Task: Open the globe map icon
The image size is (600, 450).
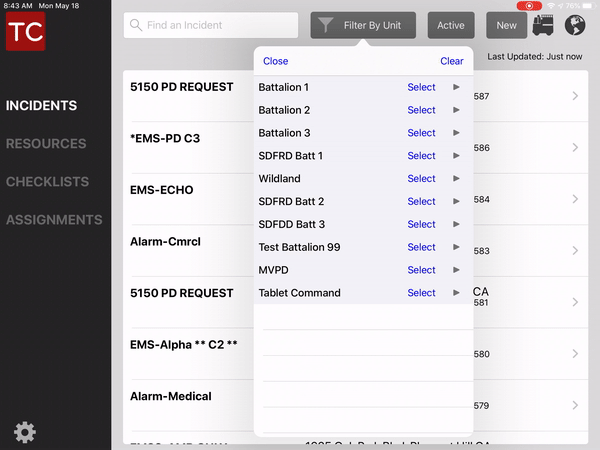Action: [575, 25]
